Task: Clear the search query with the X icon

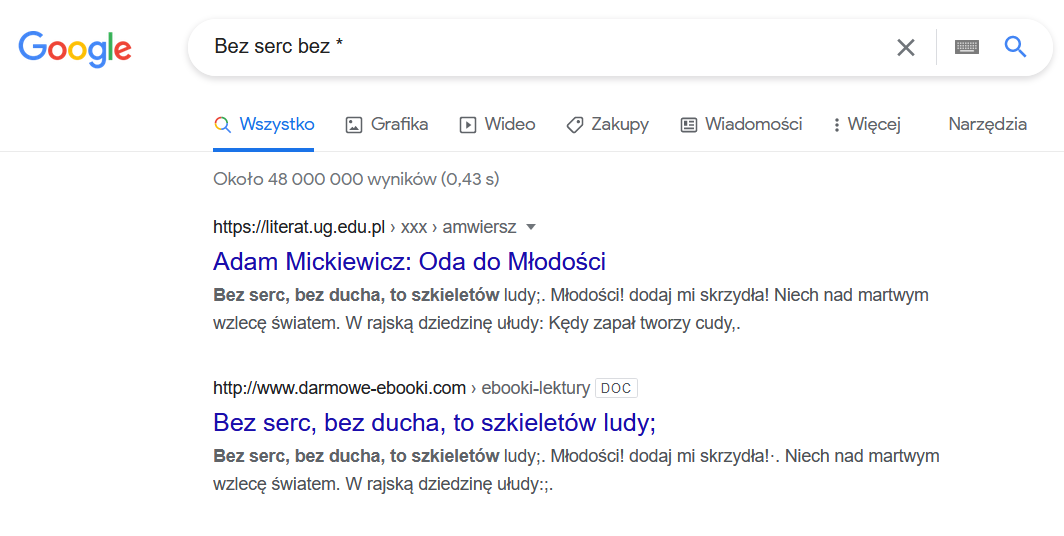Action: click(906, 47)
